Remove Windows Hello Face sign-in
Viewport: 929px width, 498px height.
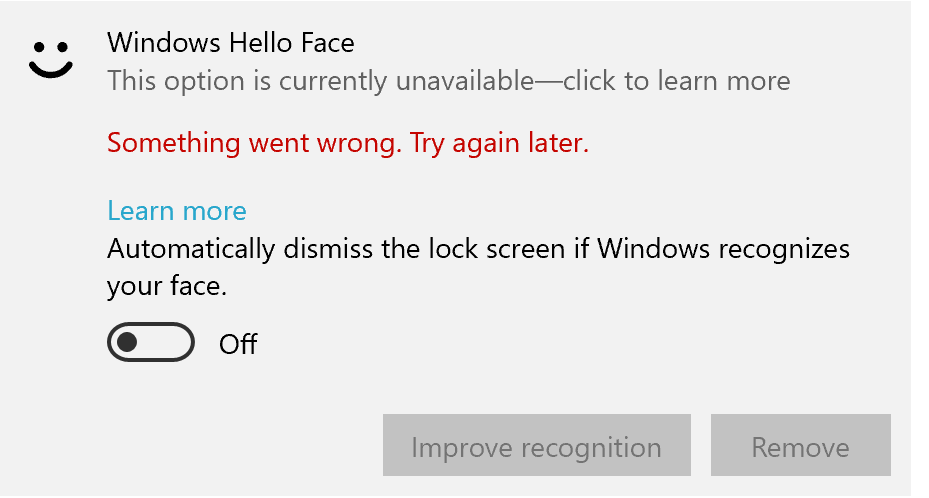pos(800,446)
